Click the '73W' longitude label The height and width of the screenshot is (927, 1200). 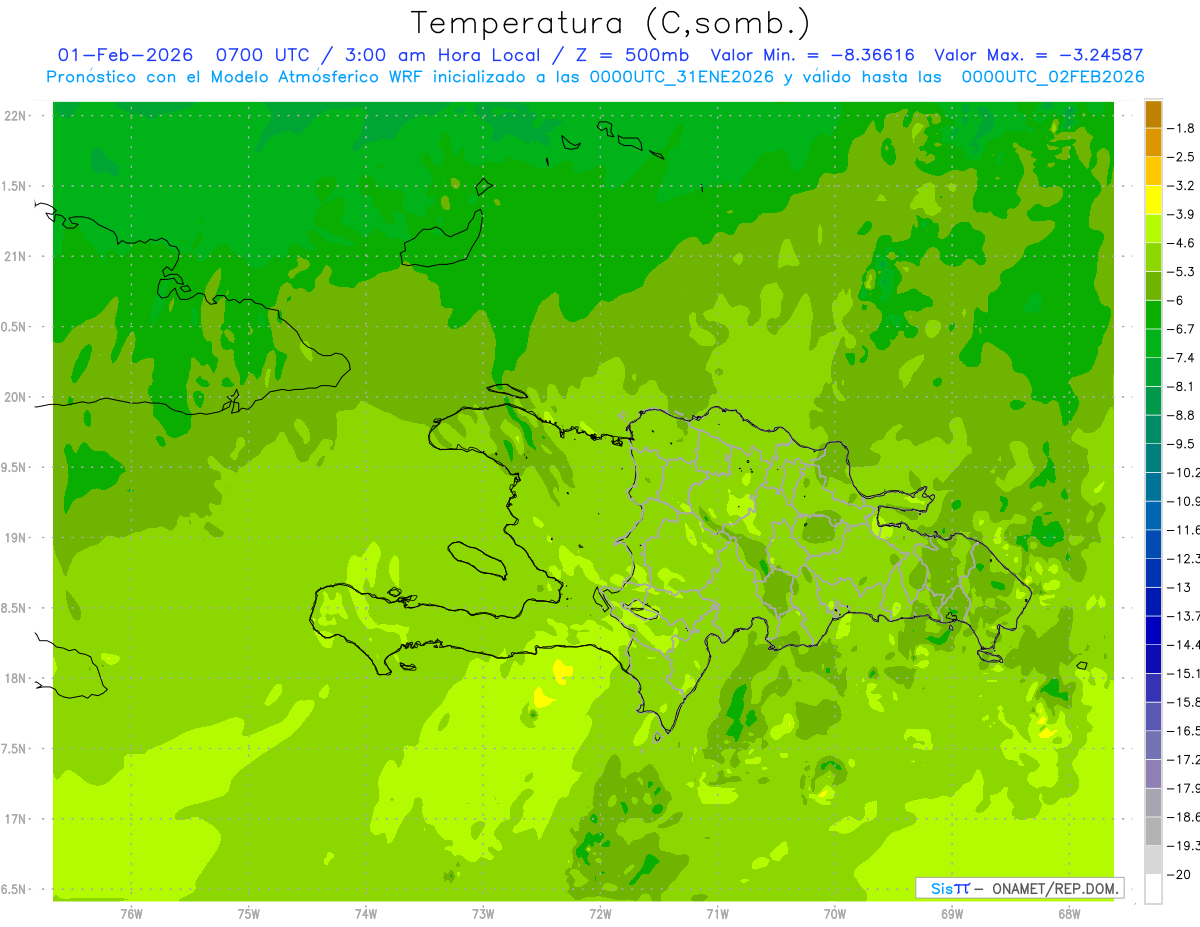pos(483,914)
